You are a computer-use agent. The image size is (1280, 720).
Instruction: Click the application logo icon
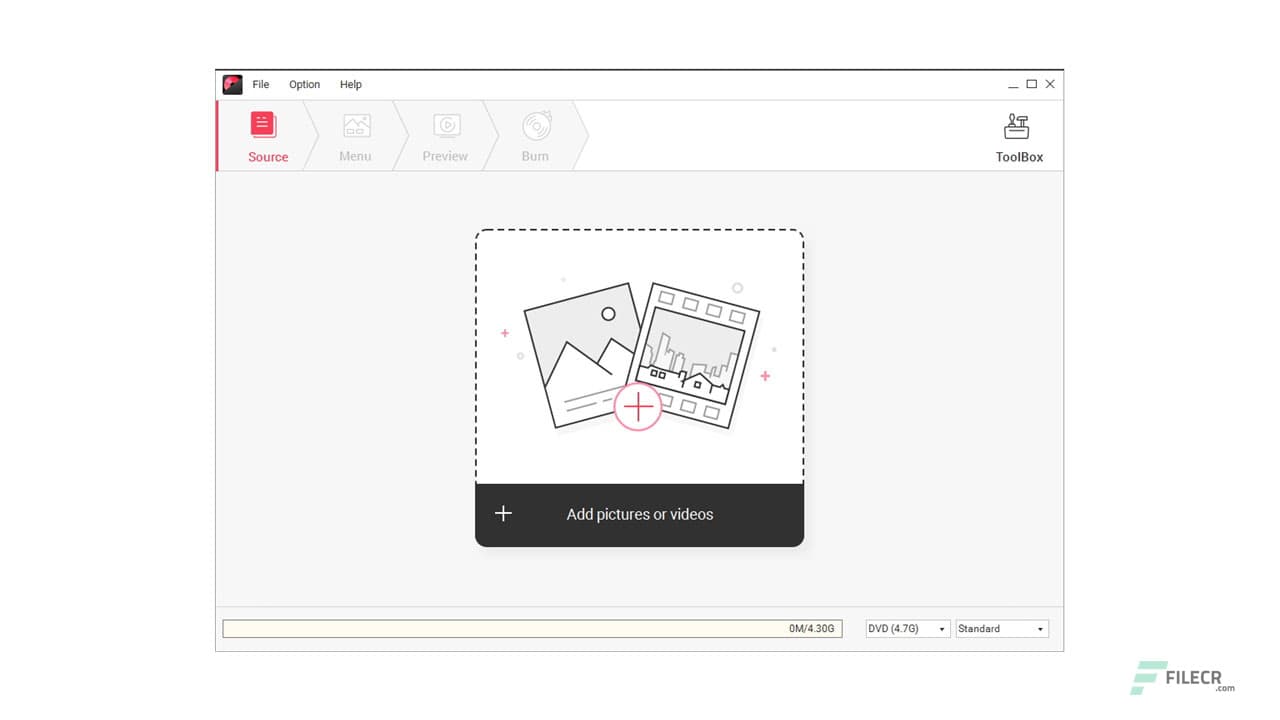click(232, 84)
